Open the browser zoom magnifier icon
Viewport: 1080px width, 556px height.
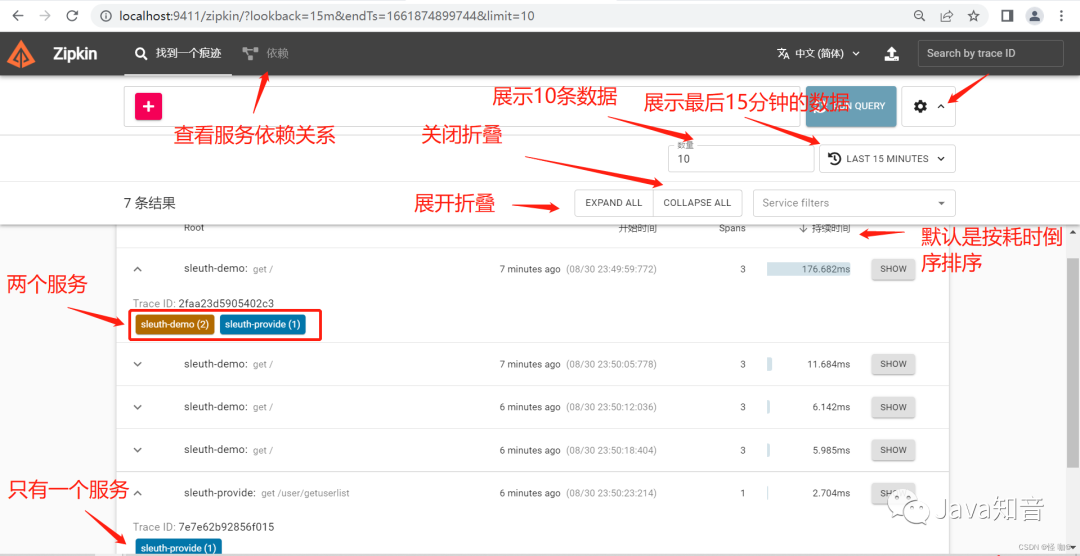click(920, 16)
